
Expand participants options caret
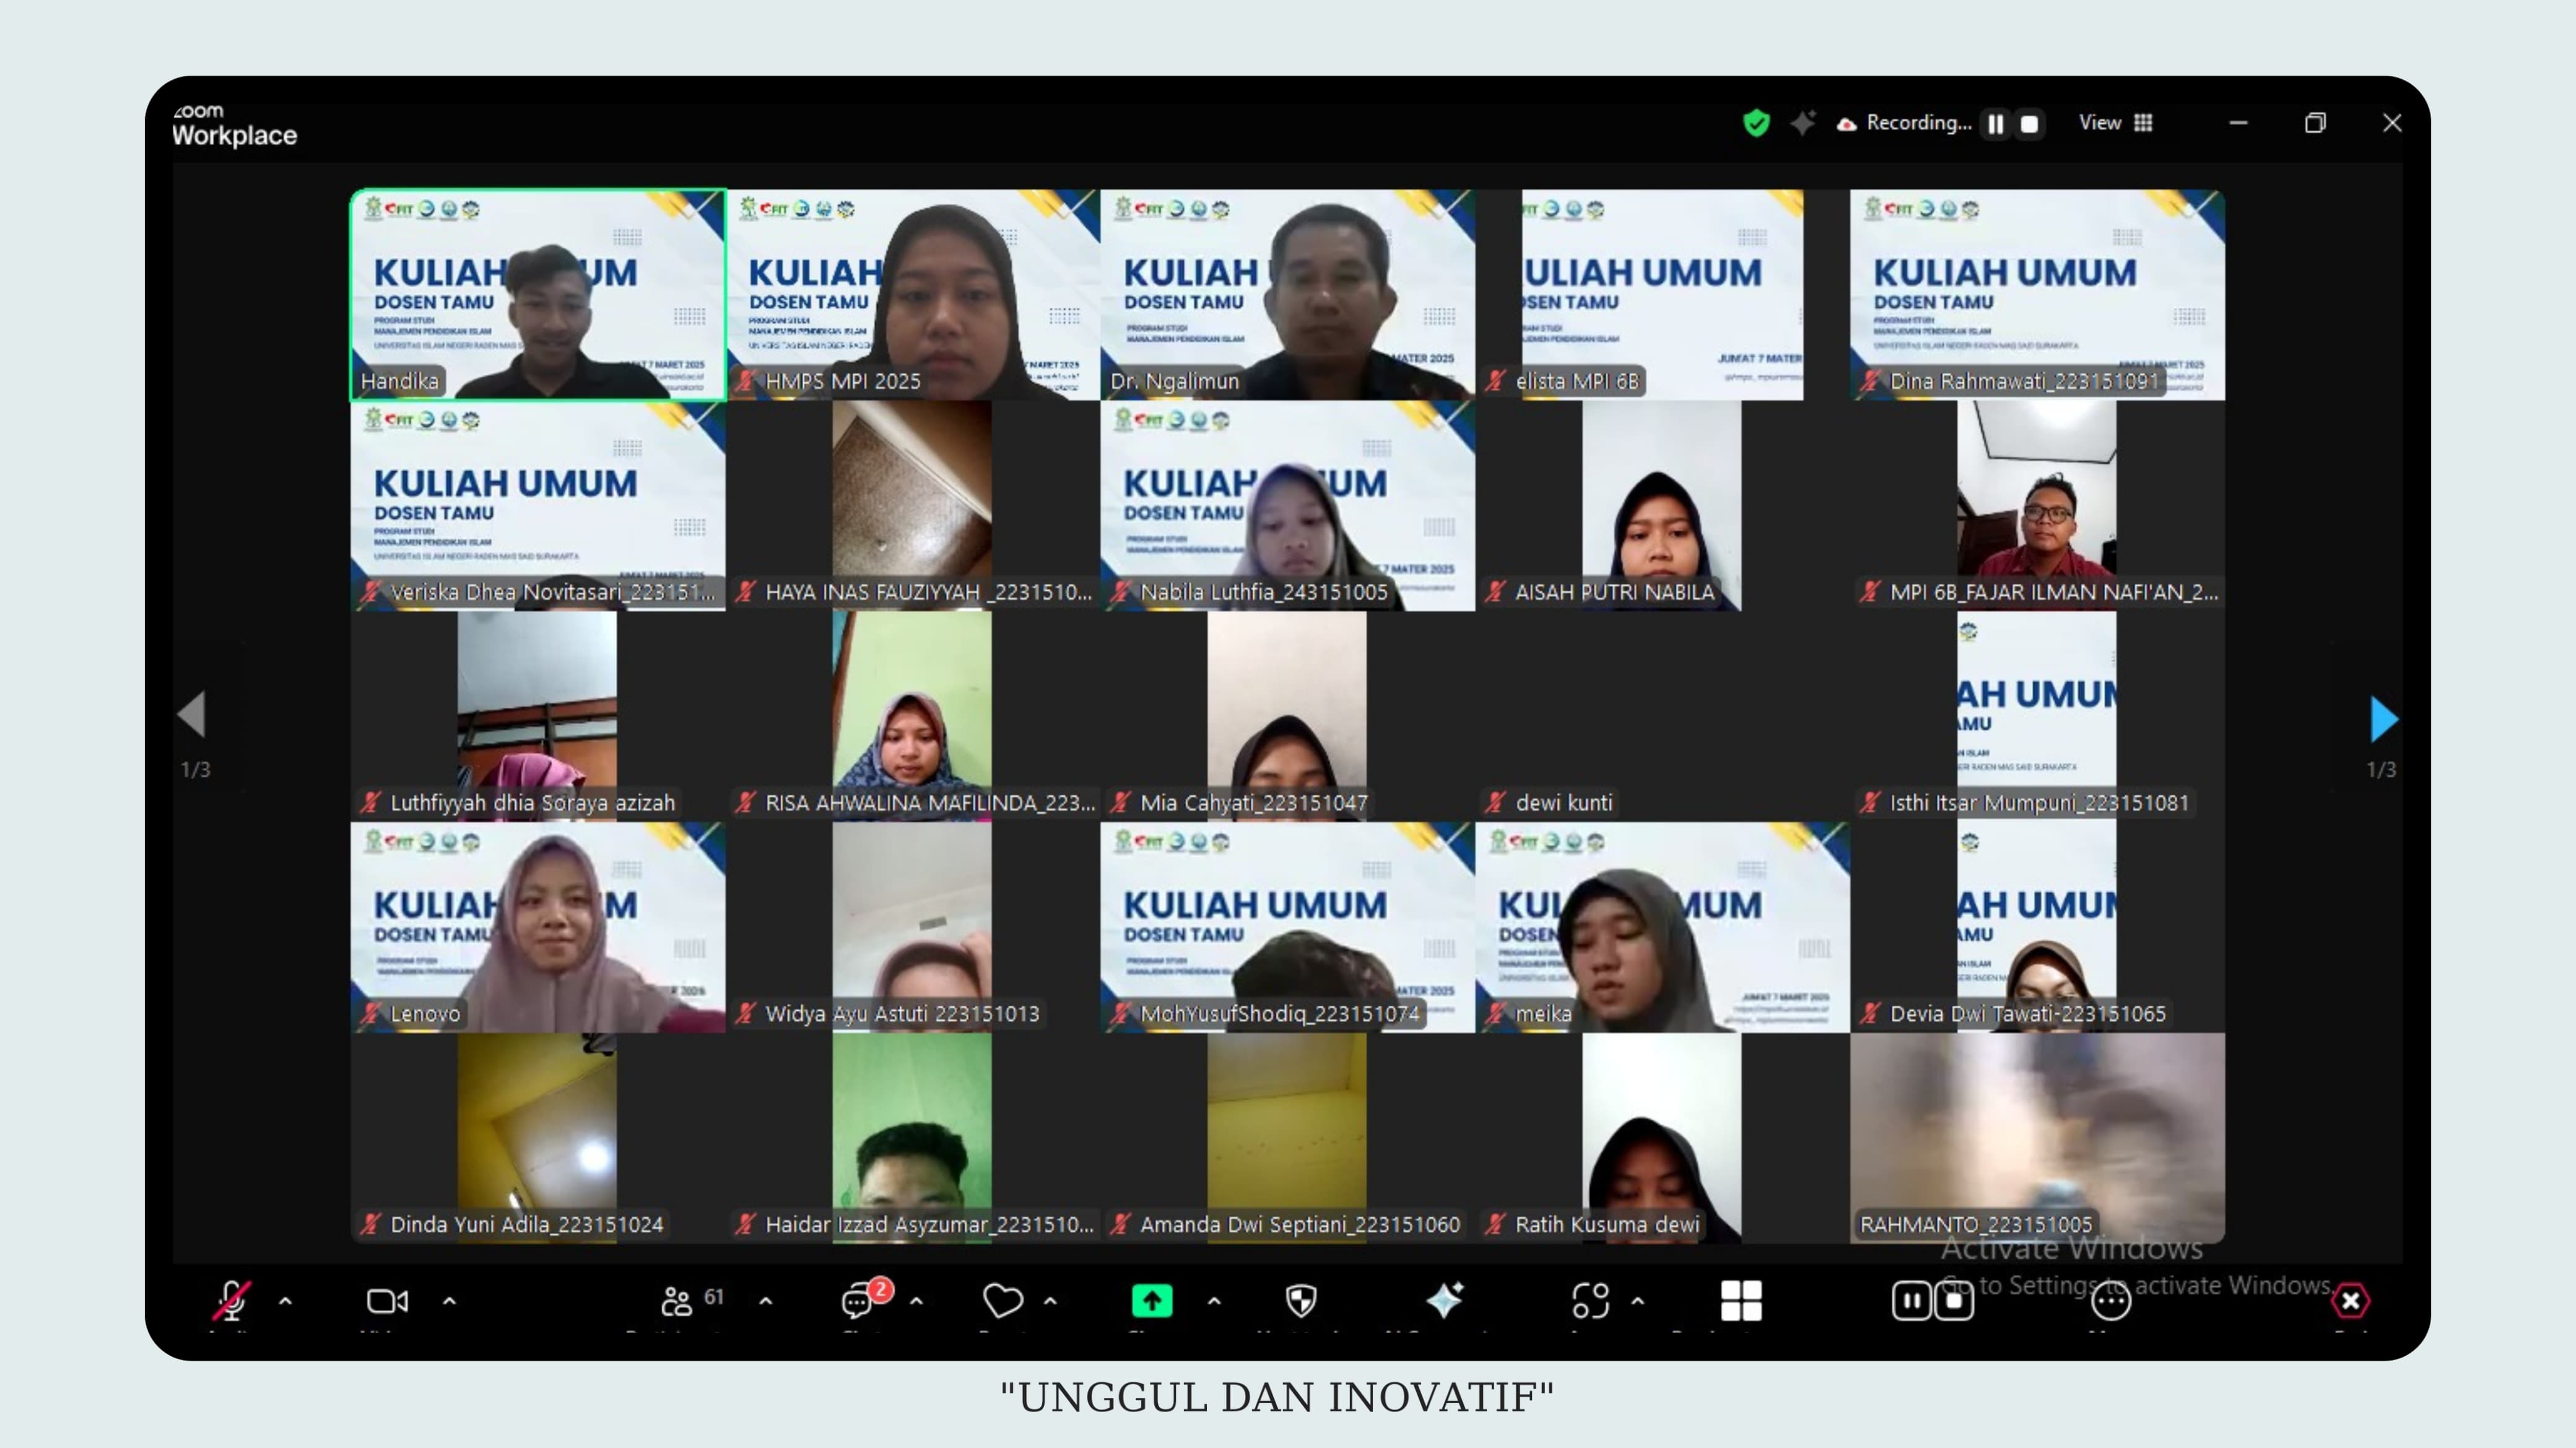click(765, 1301)
